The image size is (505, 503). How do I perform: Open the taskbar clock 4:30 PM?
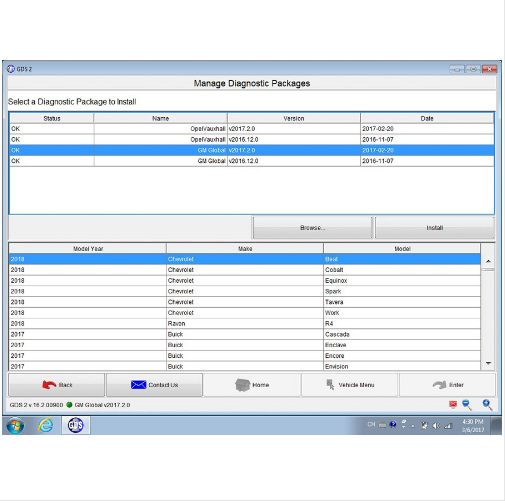(473, 426)
